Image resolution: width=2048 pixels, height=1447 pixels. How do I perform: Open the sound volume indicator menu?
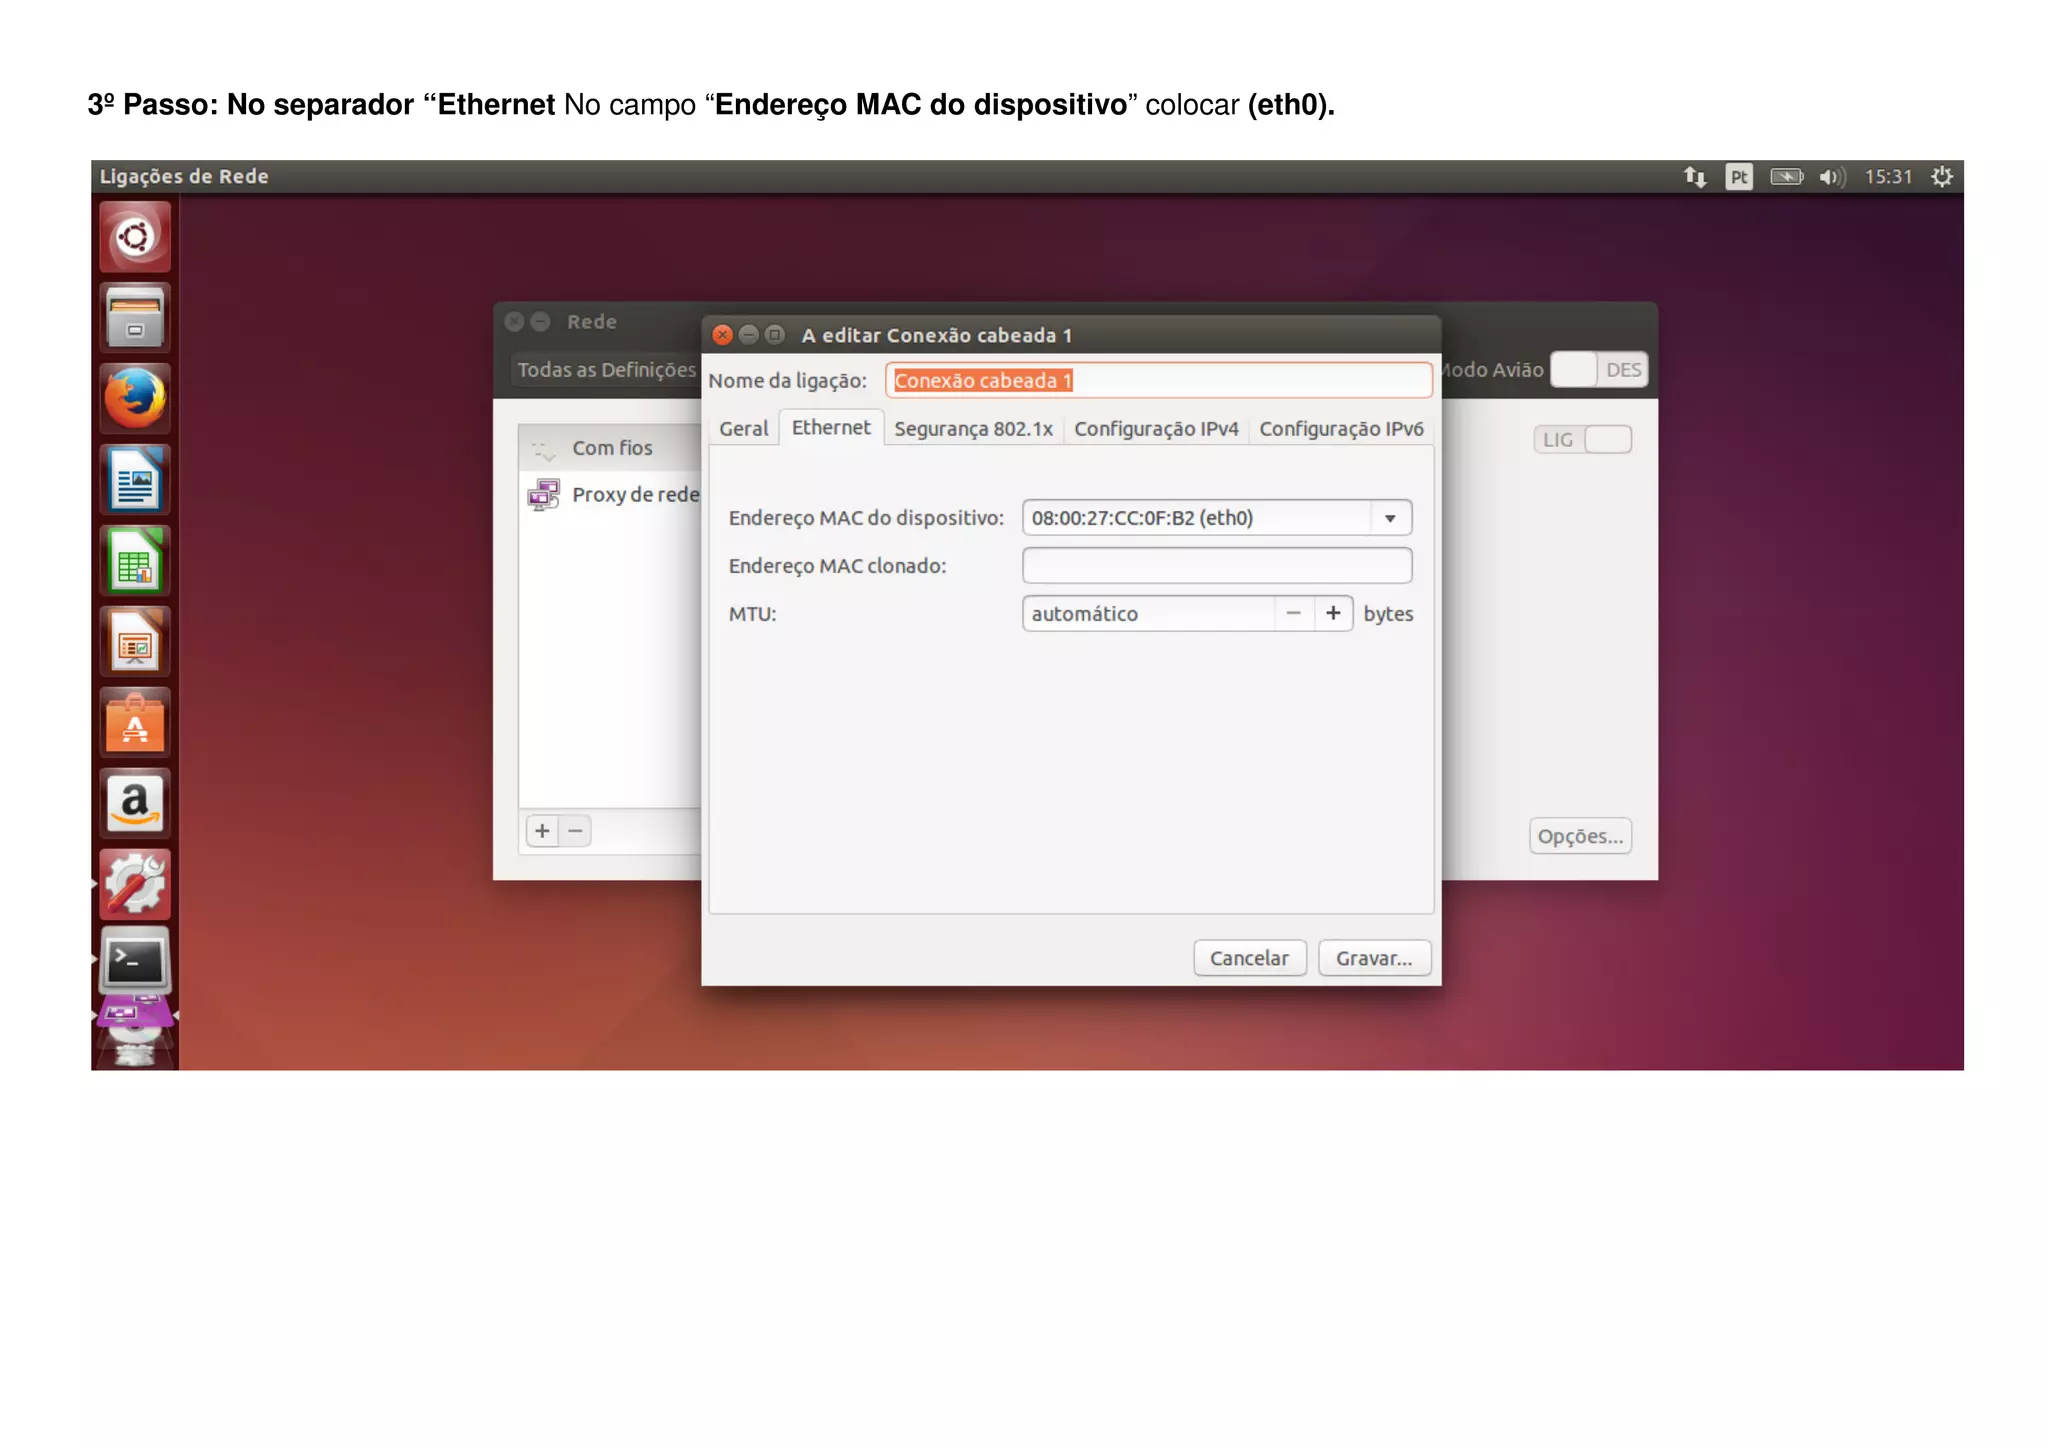(1830, 177)
